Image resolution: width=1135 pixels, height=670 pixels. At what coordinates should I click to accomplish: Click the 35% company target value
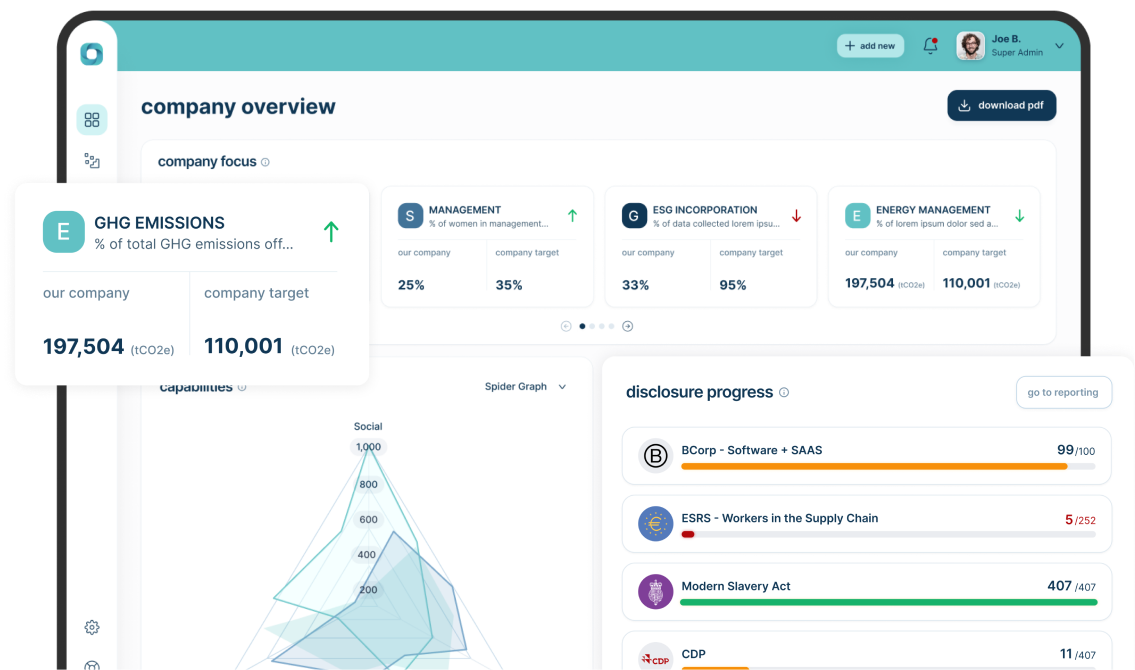pos(509,285)
